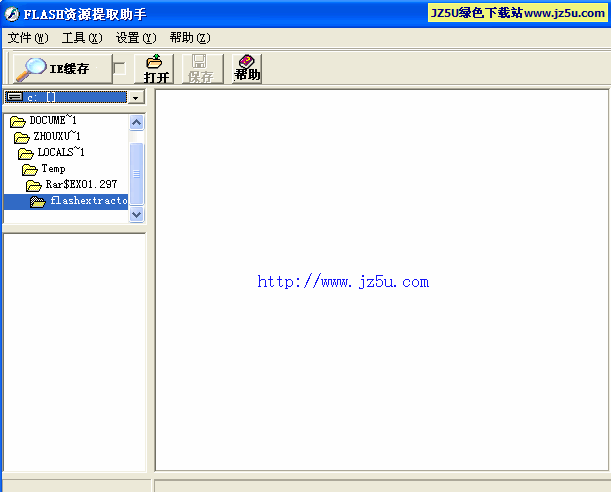Open a file with 打开 button

[154, 69]
